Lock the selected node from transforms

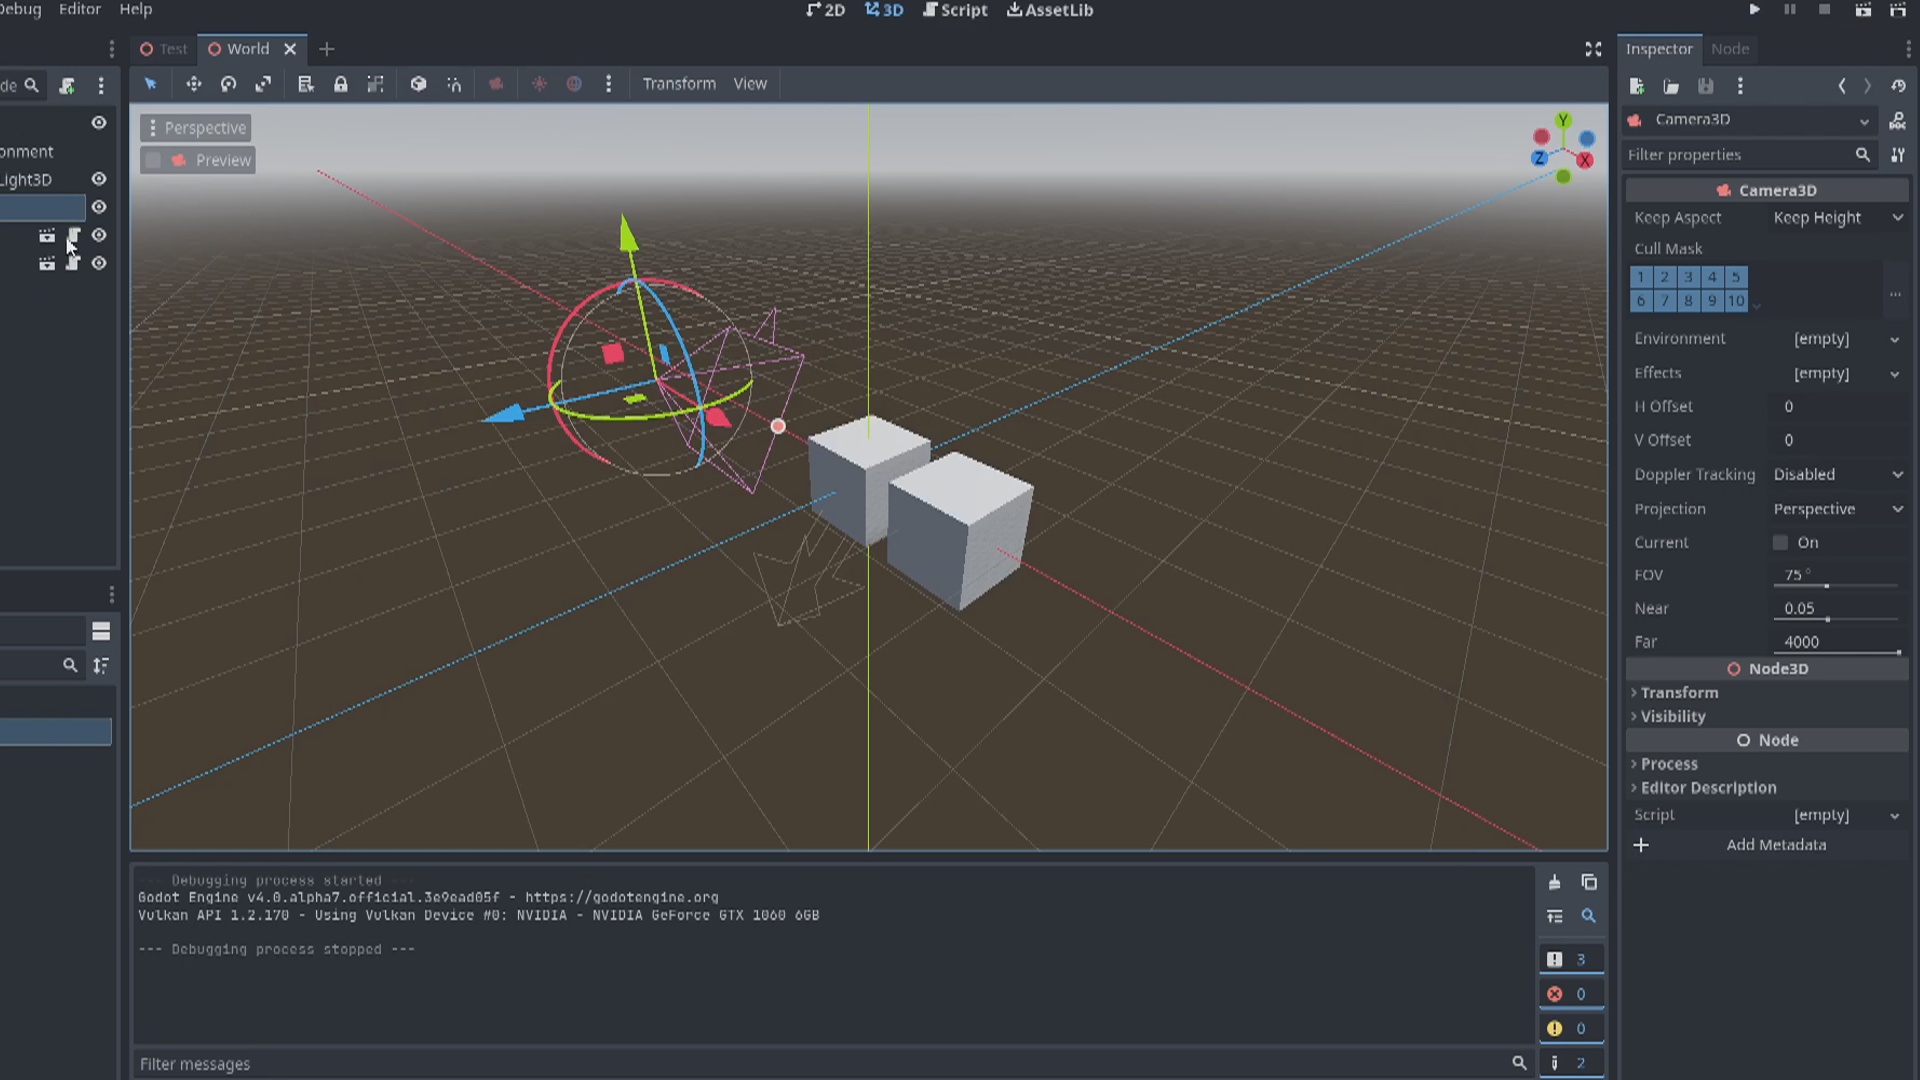(x=341, y=84)
